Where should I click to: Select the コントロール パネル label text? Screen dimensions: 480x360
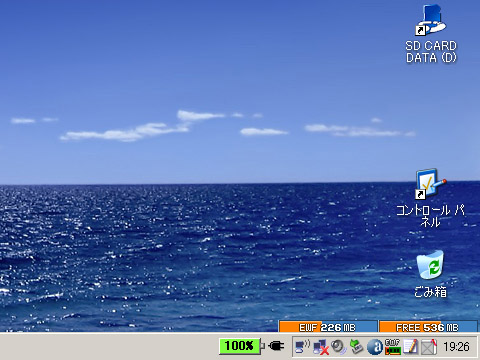coord(430,216)
